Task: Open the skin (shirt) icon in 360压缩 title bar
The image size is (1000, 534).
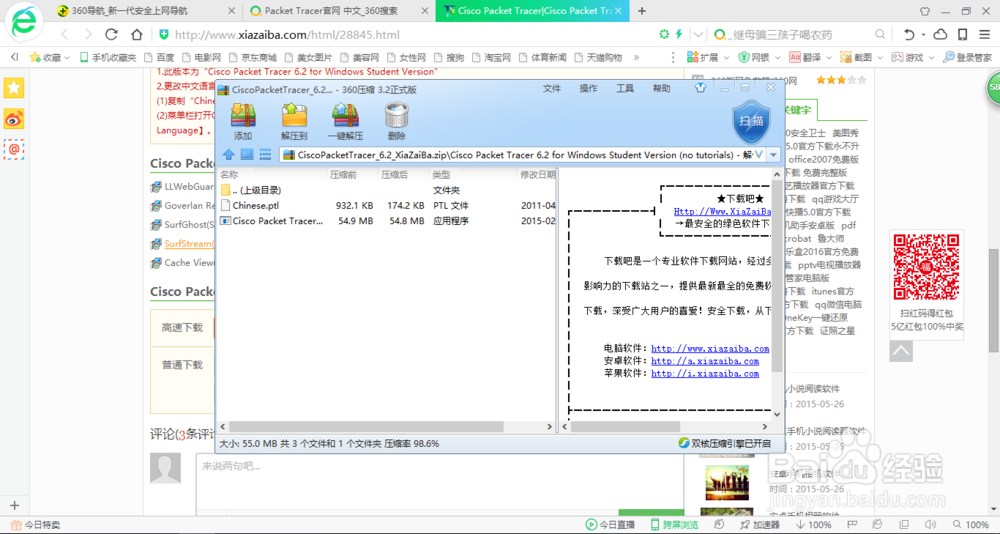Action: (x=702, y=88)
